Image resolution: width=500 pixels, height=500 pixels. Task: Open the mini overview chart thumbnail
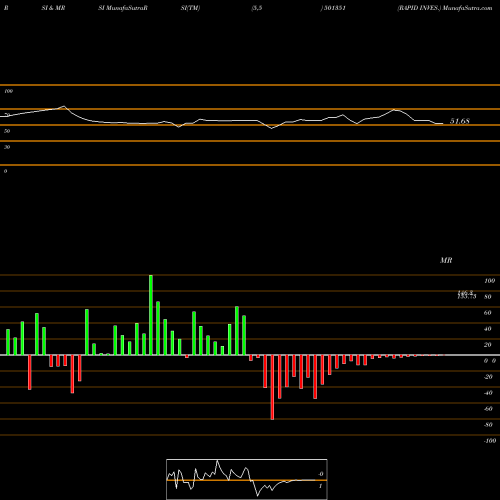(x=247, y=479)
